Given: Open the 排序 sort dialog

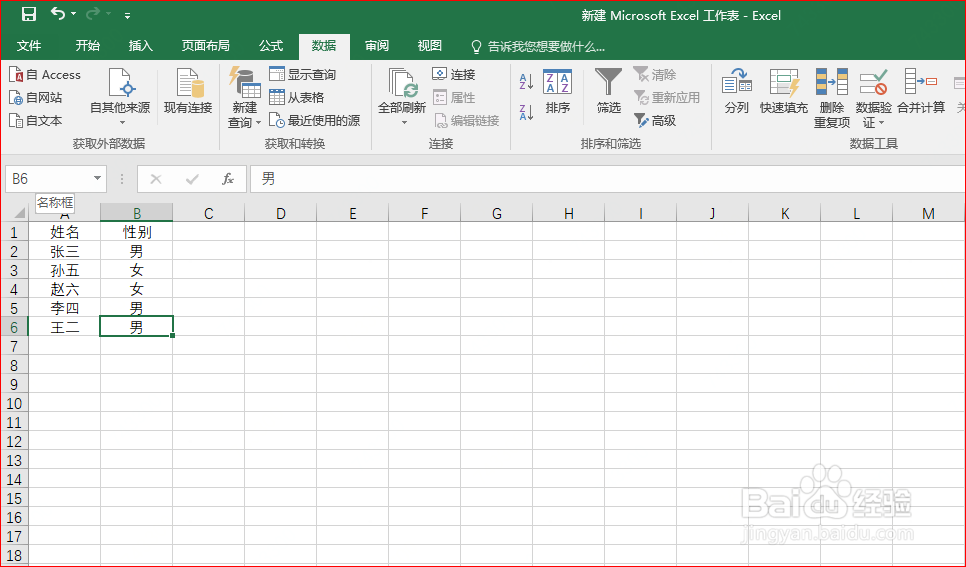Looking at the screenshot, I should pyautogui.click(x=558, y=91).
